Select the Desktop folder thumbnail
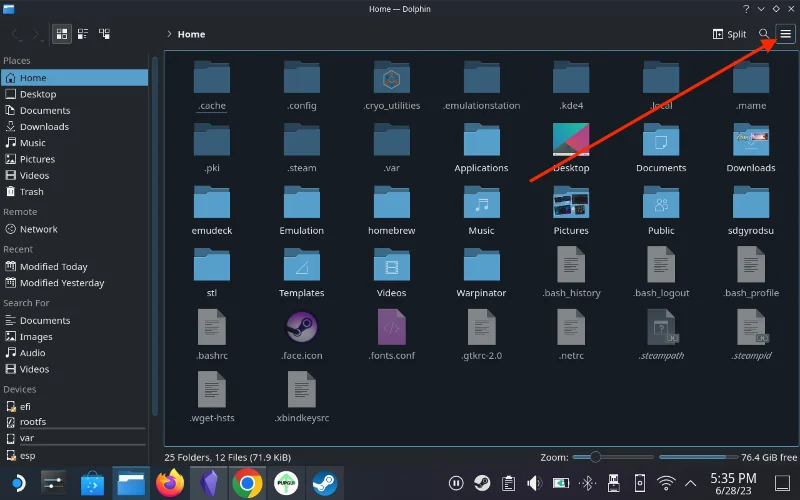 pyautogui.click(x=571, y=139)
